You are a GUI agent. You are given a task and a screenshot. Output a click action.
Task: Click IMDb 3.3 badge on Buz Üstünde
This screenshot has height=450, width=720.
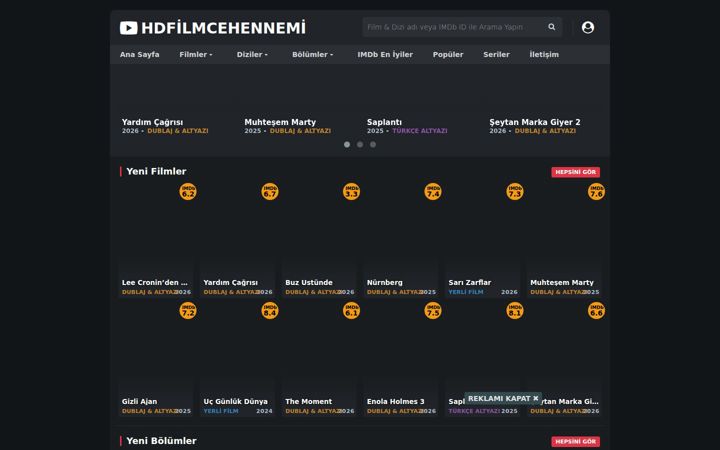point(351,191)
